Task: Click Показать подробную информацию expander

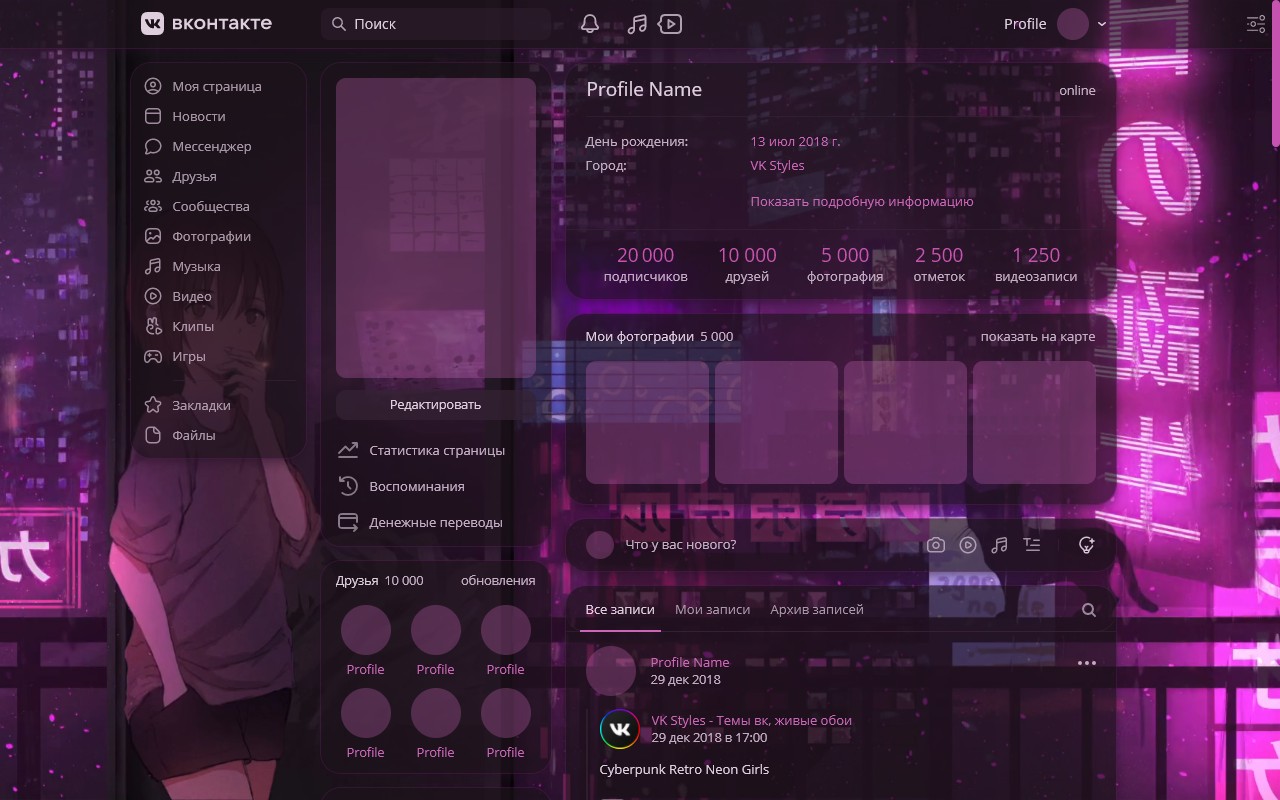Action: coord(861,201)
